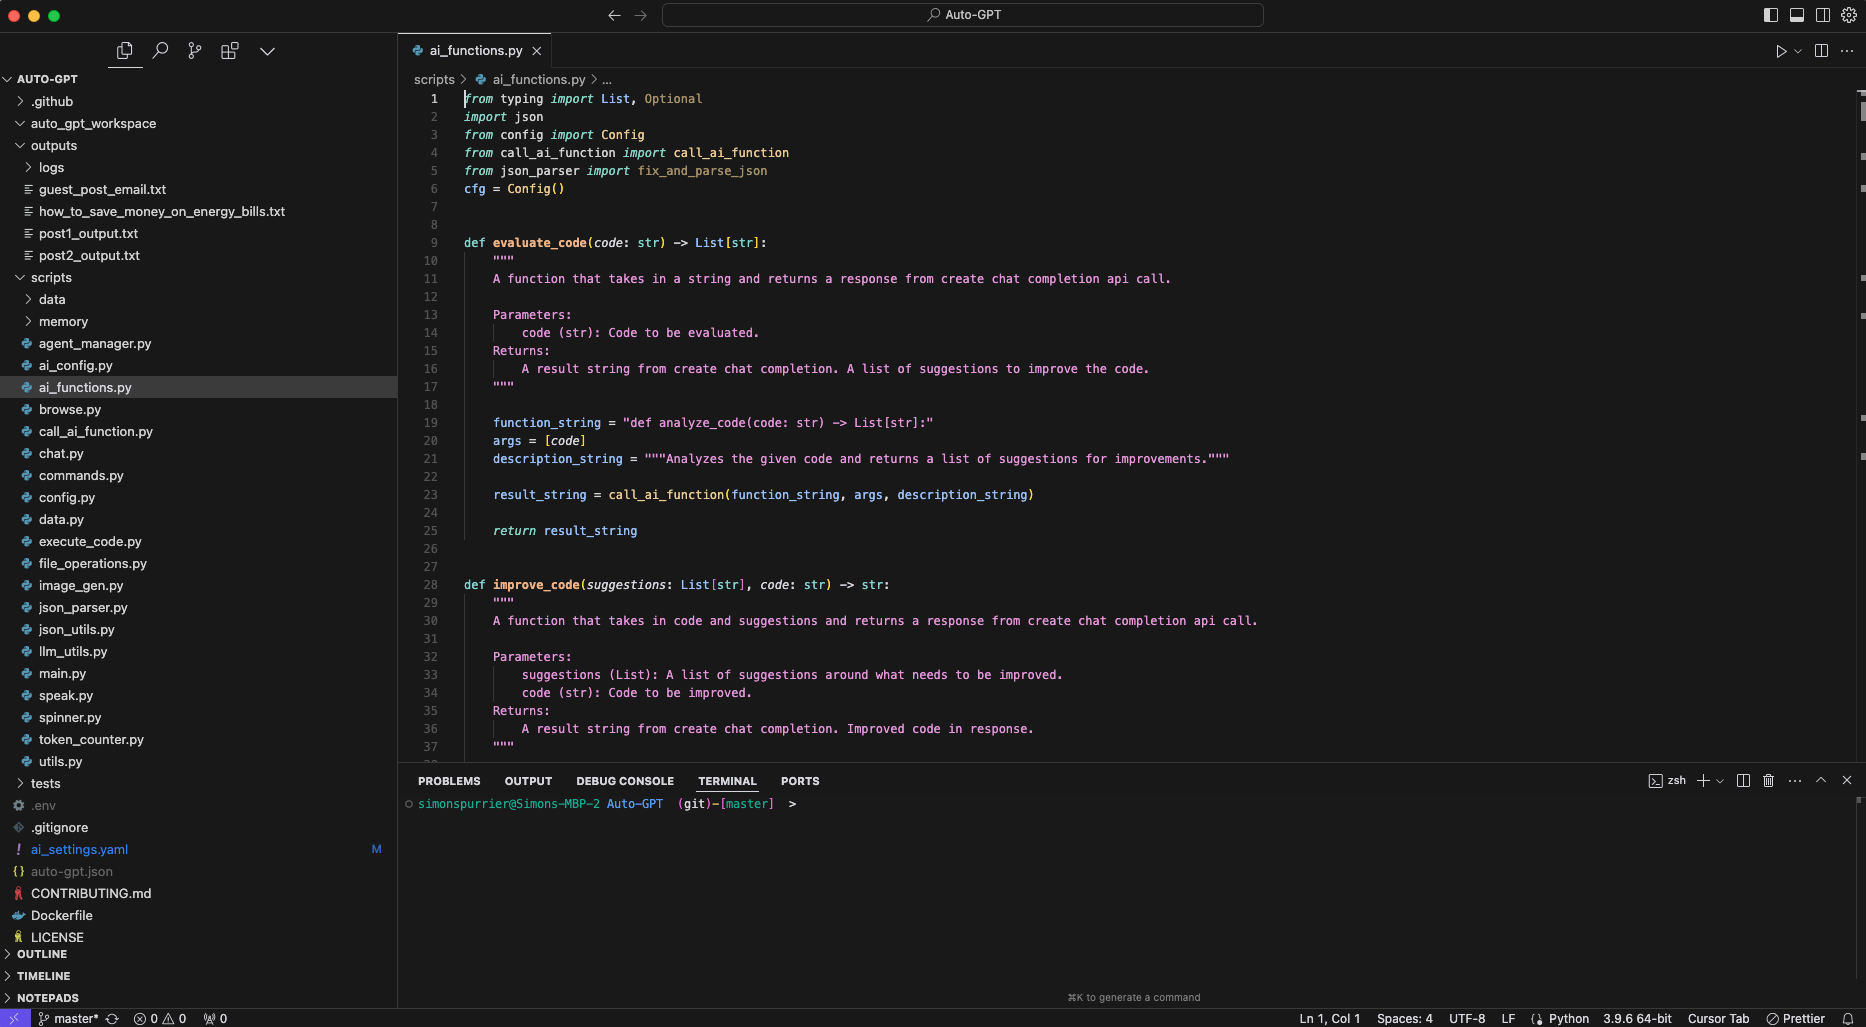This screenshot has height=1027, width=1866.
Task: Create a new terminal with the plus icon
Action: tap(1703, 781)
